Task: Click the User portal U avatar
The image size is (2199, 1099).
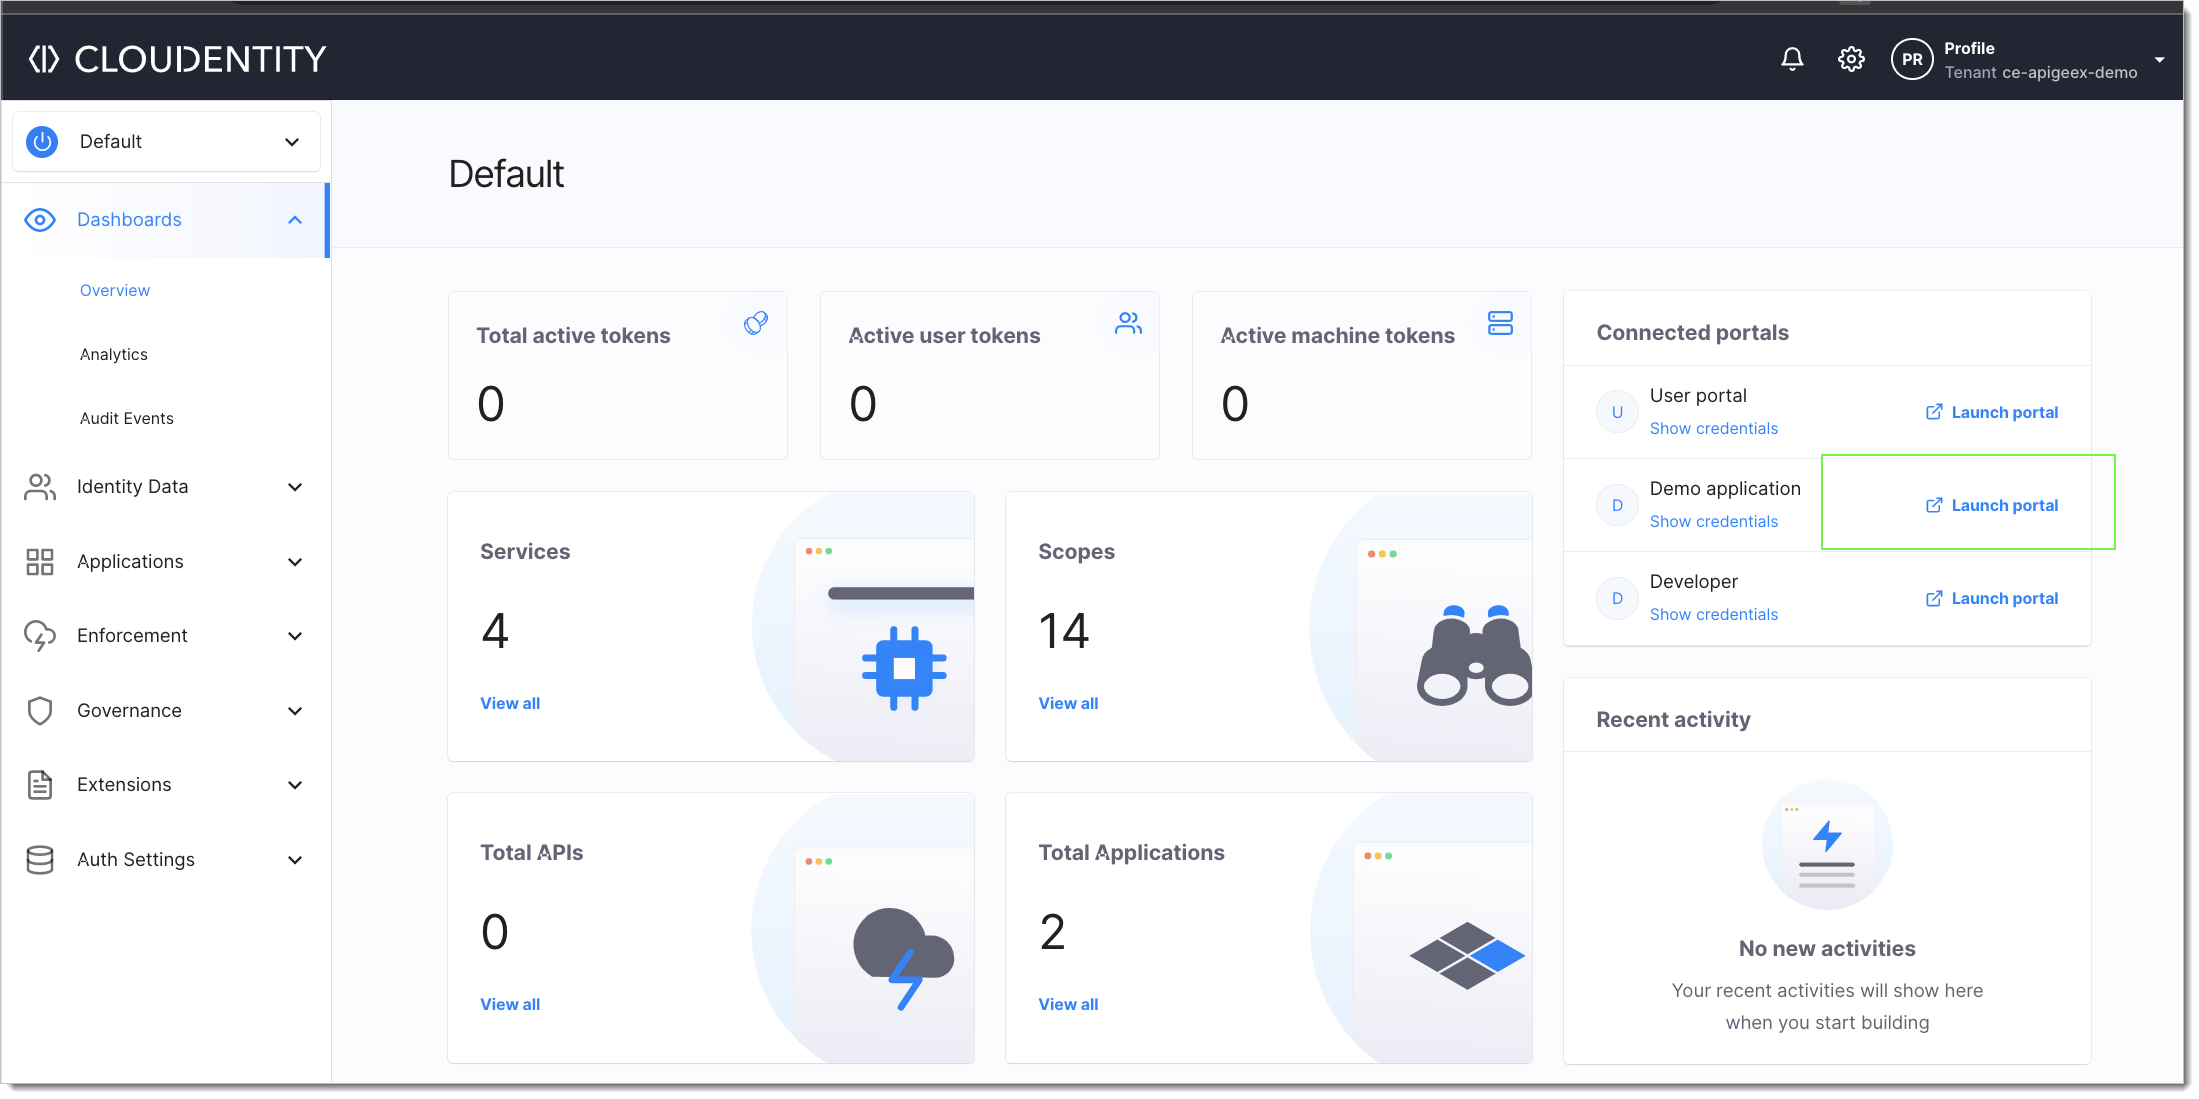Action: point(1617,412)
